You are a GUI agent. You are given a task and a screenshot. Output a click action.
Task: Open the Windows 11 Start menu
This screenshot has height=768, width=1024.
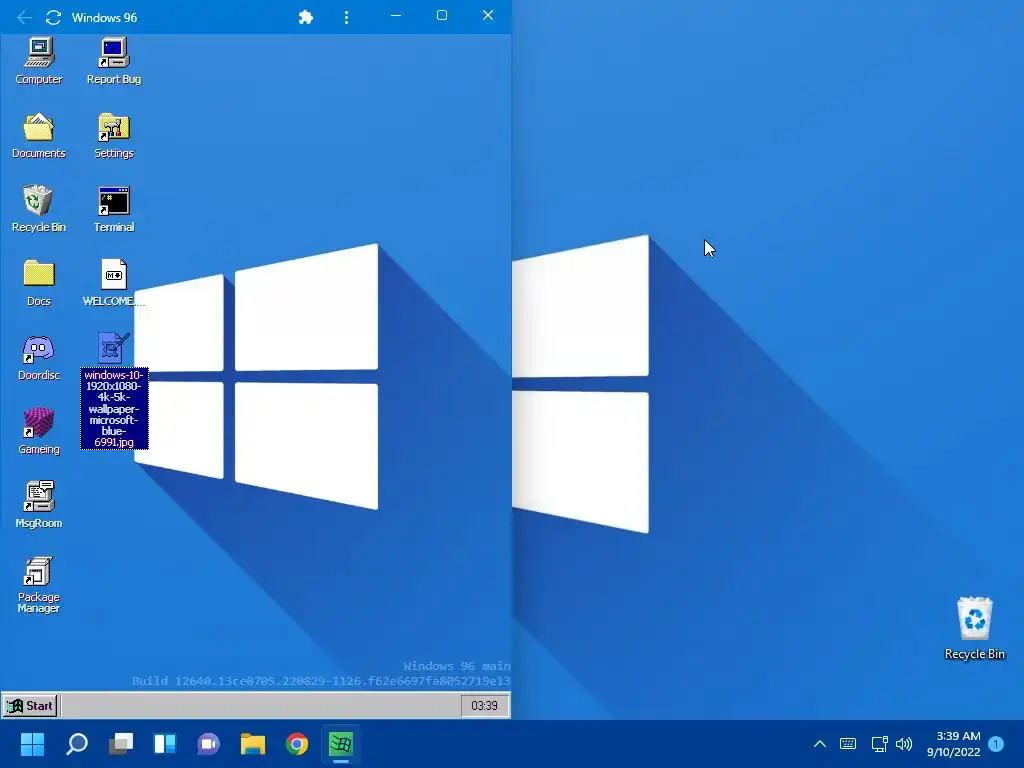tap(32, 744)
